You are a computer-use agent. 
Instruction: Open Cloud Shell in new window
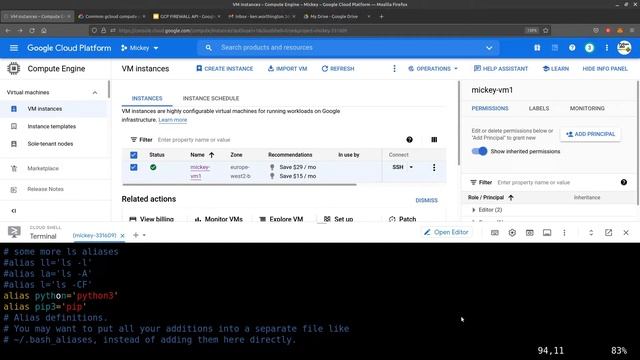pyautogui.click(x=608, y=233)
